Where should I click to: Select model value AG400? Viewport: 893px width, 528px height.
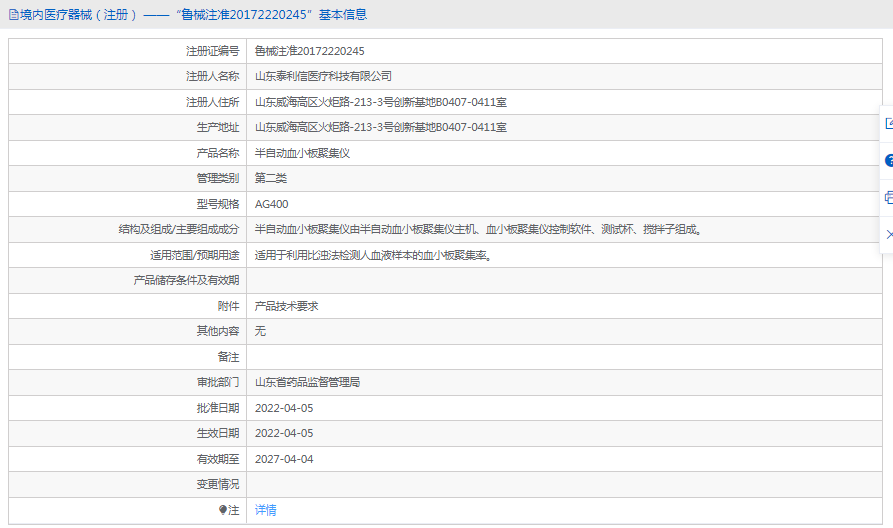(272, 204)
